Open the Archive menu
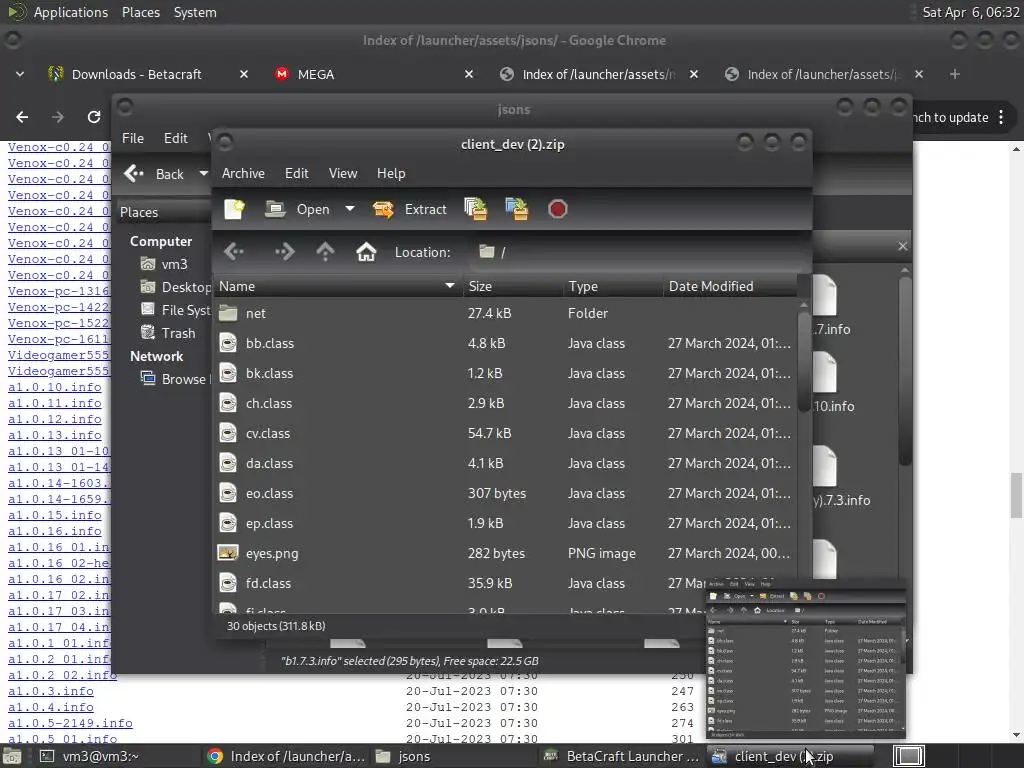The width and height of the screenshot is (1024, 768). 243,173
